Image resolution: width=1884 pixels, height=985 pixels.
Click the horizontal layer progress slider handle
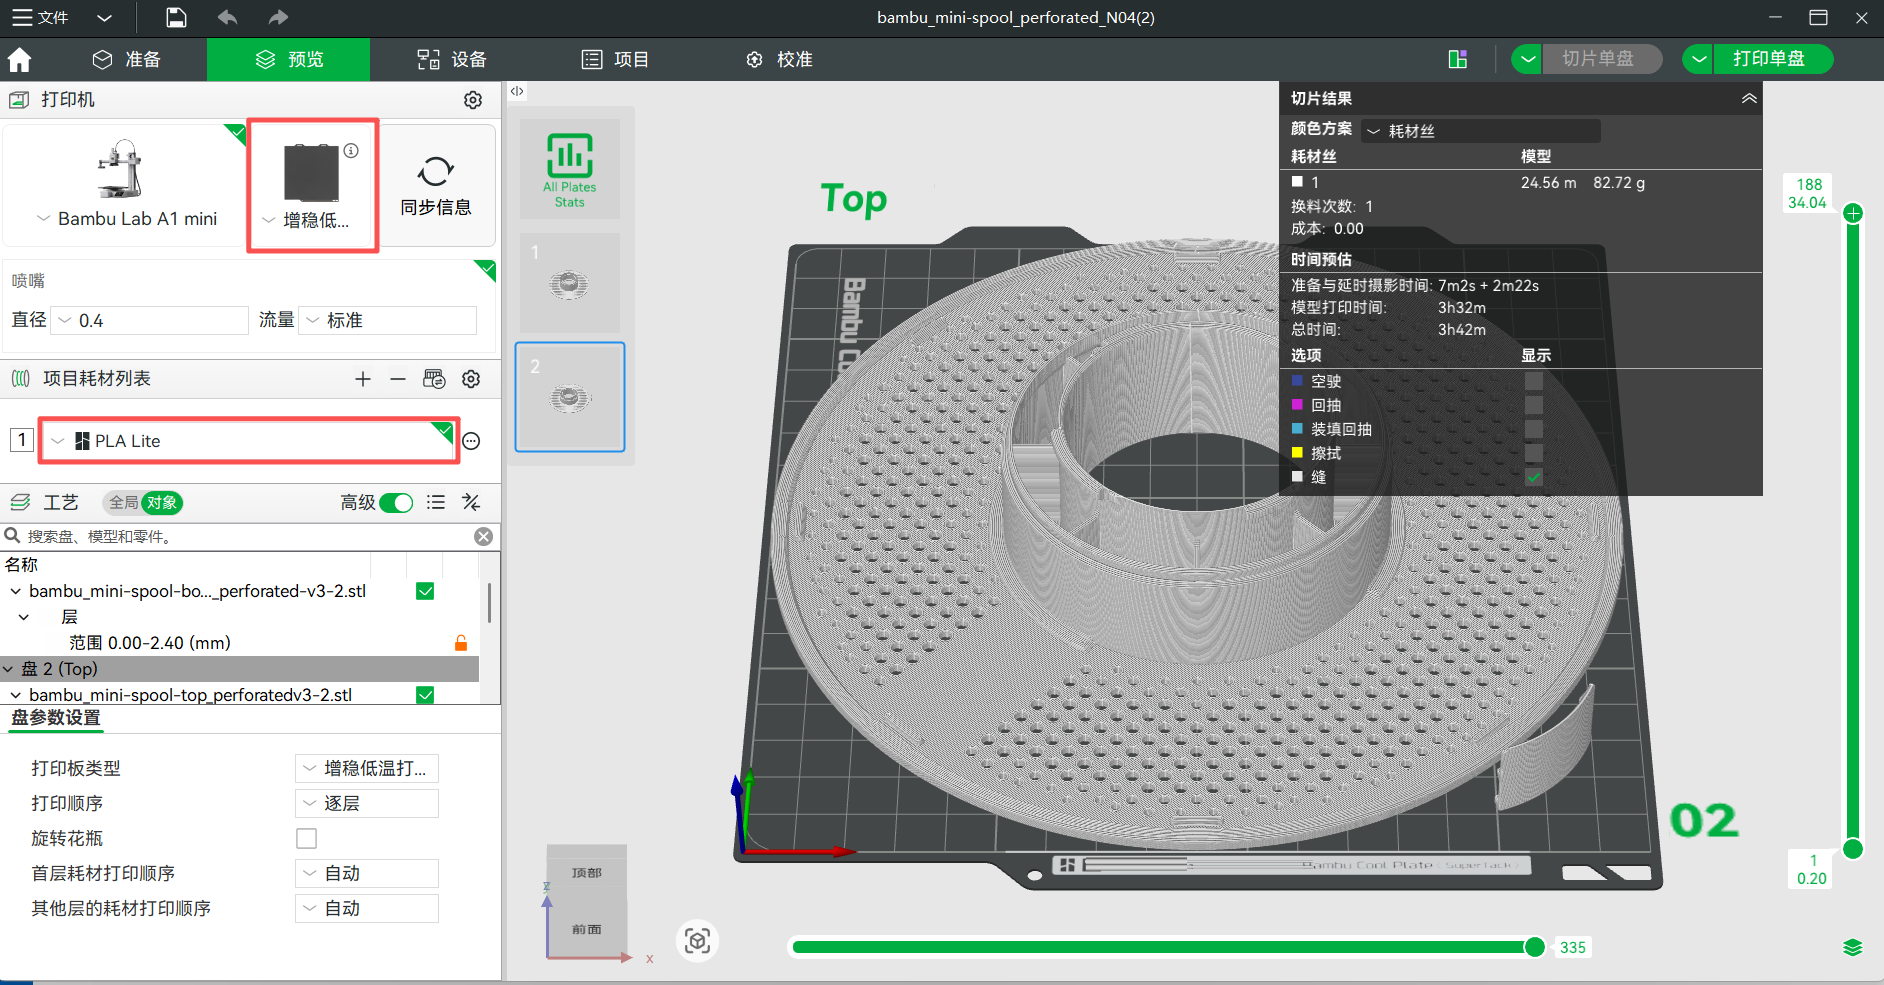1534,947
